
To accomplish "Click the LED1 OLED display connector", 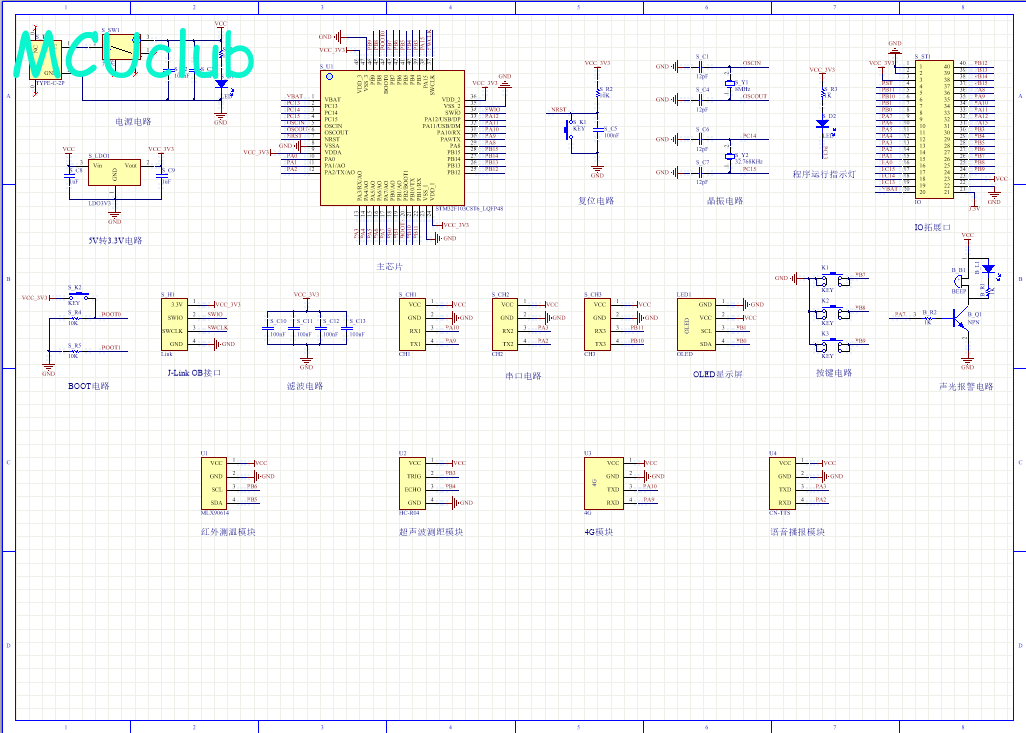I will coord(696,325).
